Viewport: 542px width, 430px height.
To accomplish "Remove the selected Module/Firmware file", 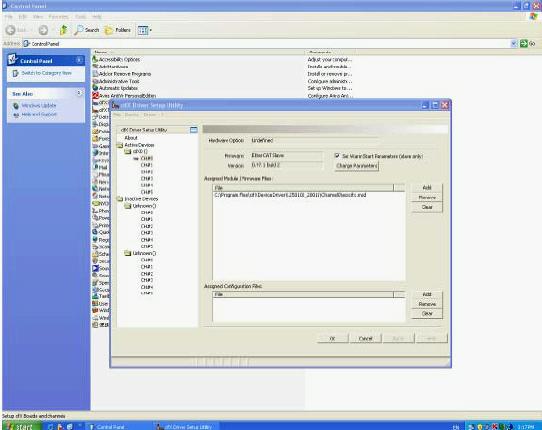I will point(427,197).
